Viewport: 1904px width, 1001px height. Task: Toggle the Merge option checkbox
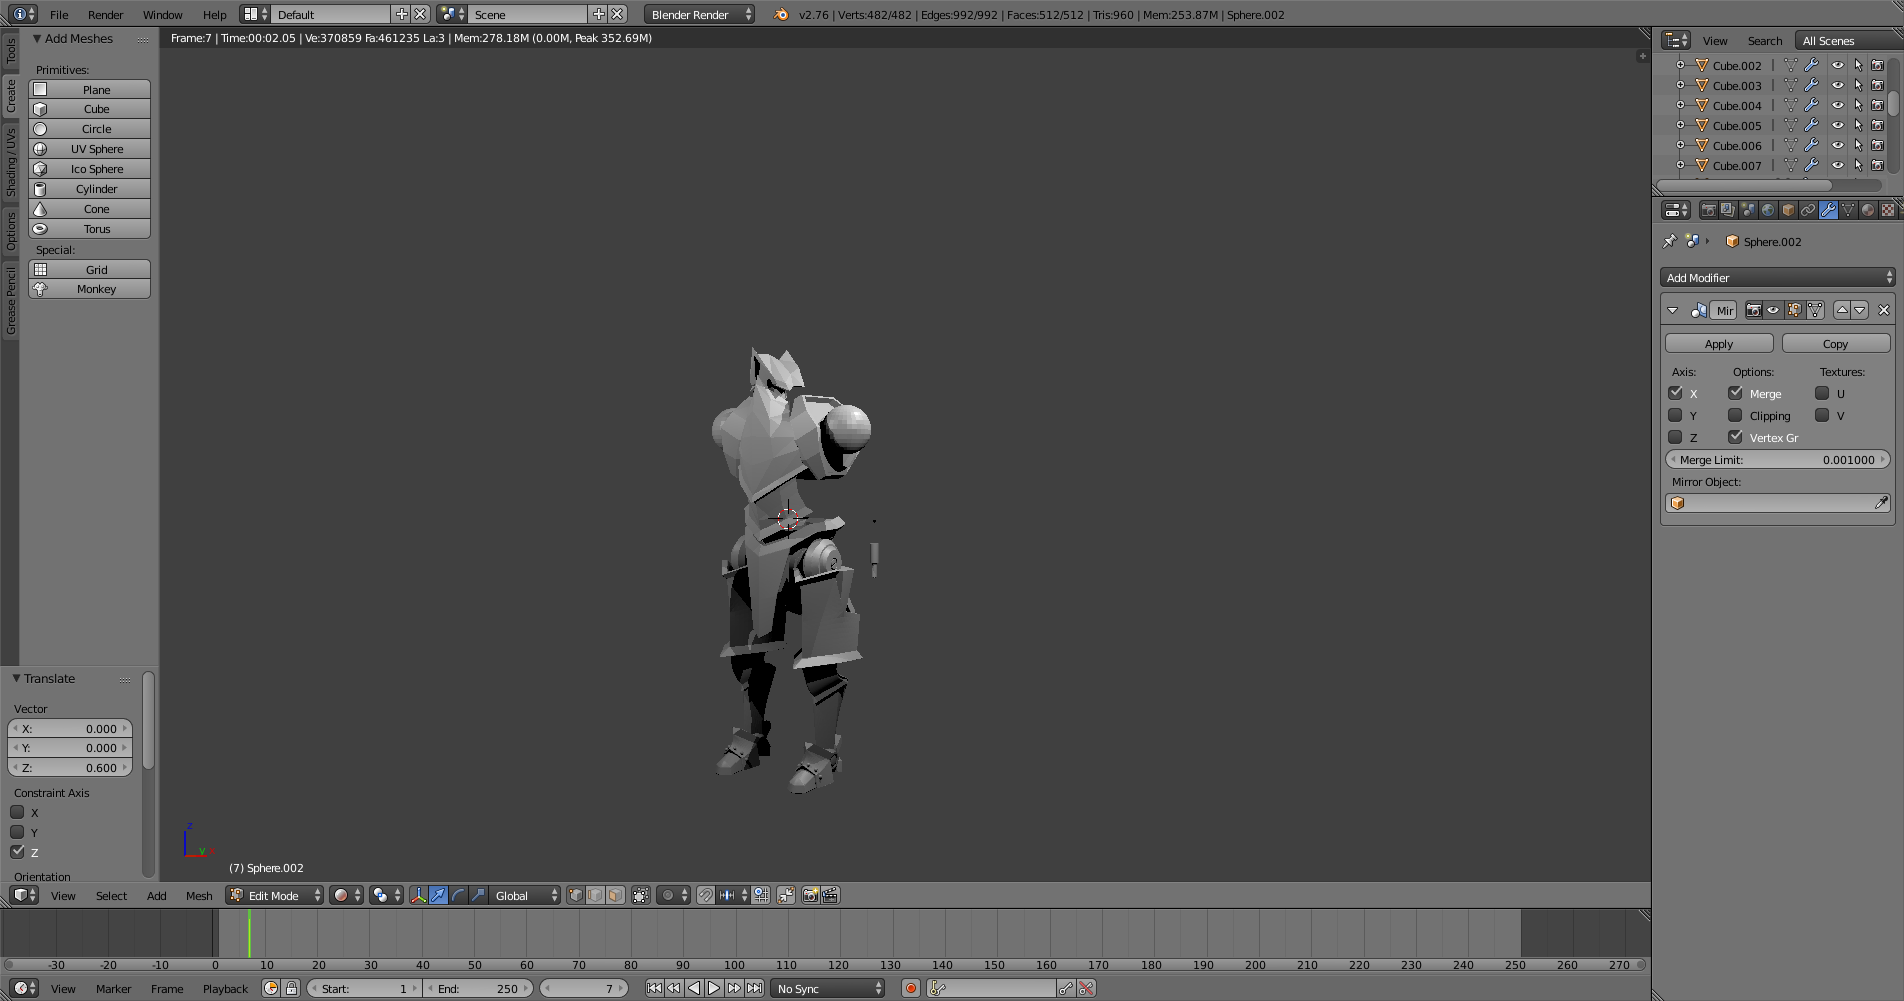point(1735,393)
